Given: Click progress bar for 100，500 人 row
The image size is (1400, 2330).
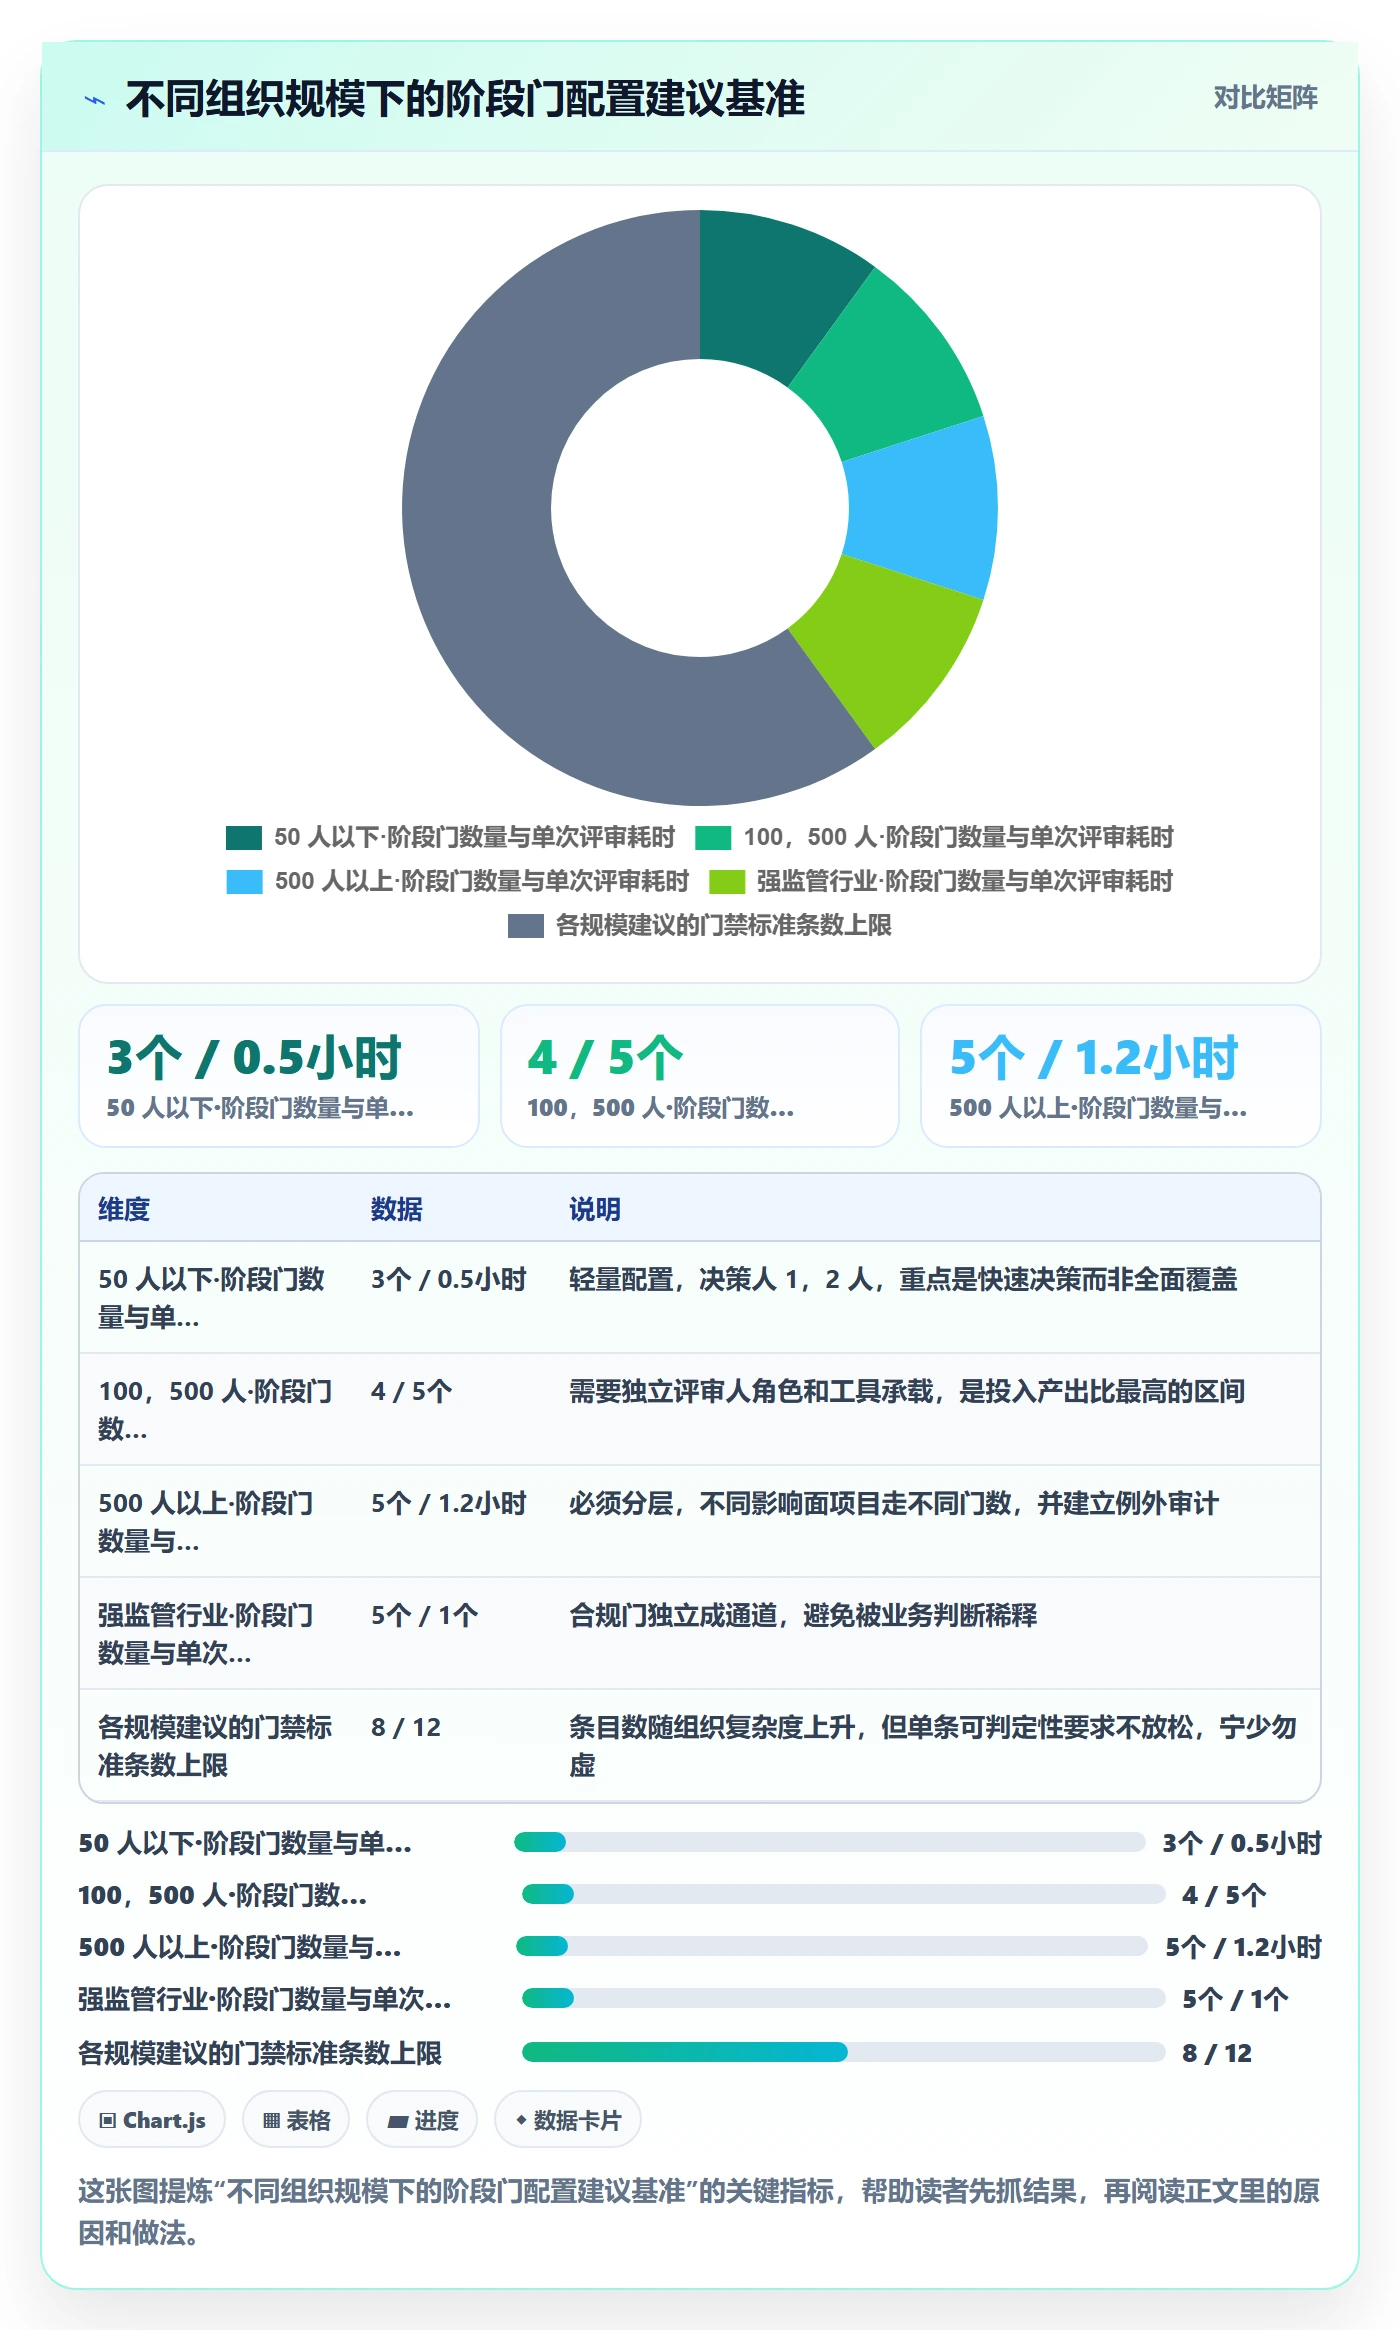Looking at the screenshot, I should point(843,1894).
